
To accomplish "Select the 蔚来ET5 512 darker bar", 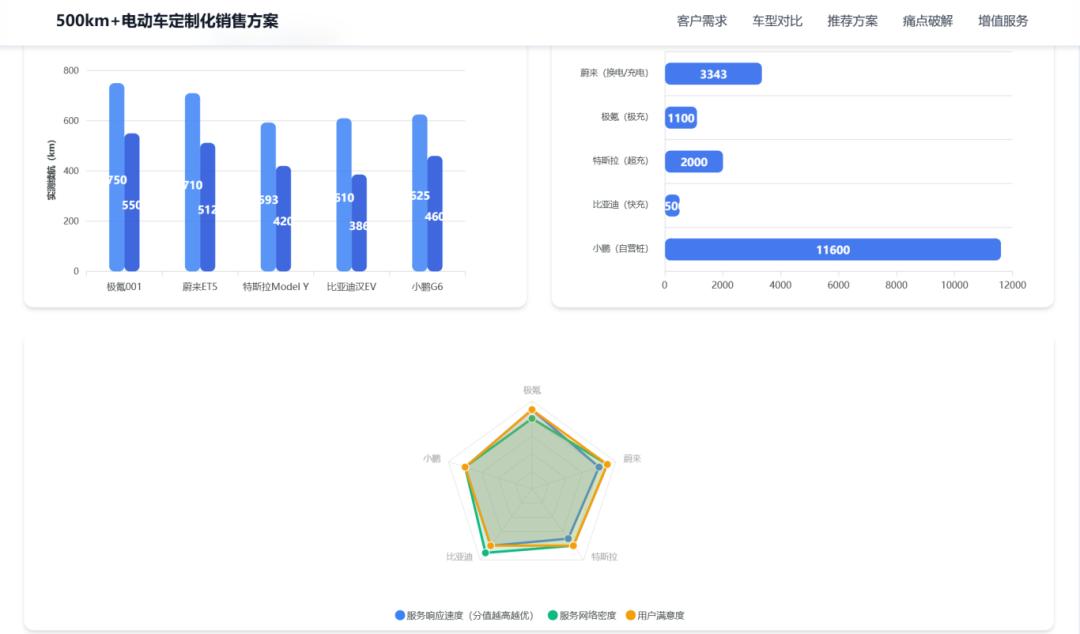I will [207, 207].
